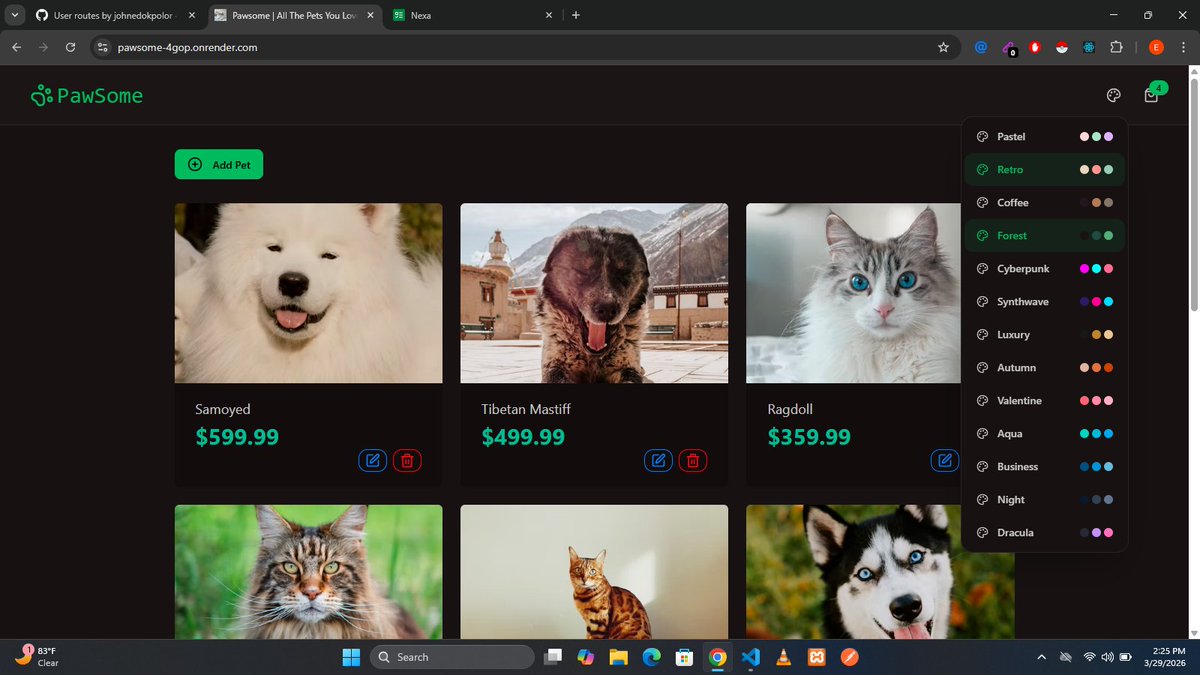Open the Tibetan Mastiff photo
Image resolution: width=1200 pixels, height=675 pixels.
594,293
